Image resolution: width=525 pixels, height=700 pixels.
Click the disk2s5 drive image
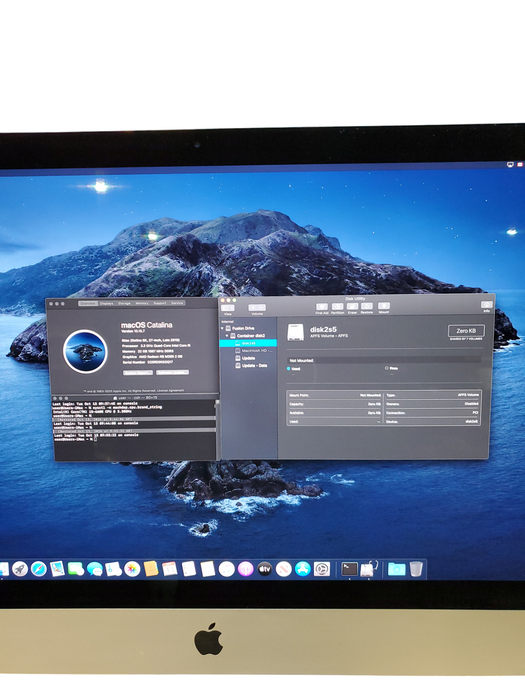295,332
